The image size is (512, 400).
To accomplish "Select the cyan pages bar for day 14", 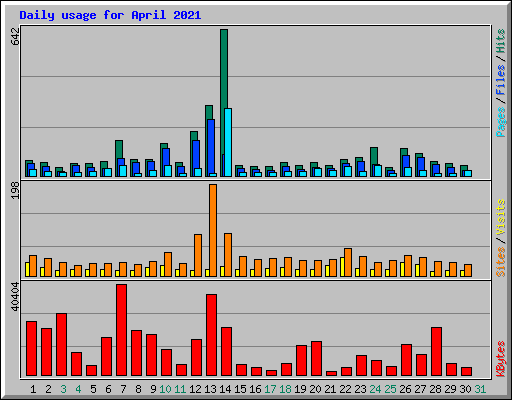I will point(228,142).
